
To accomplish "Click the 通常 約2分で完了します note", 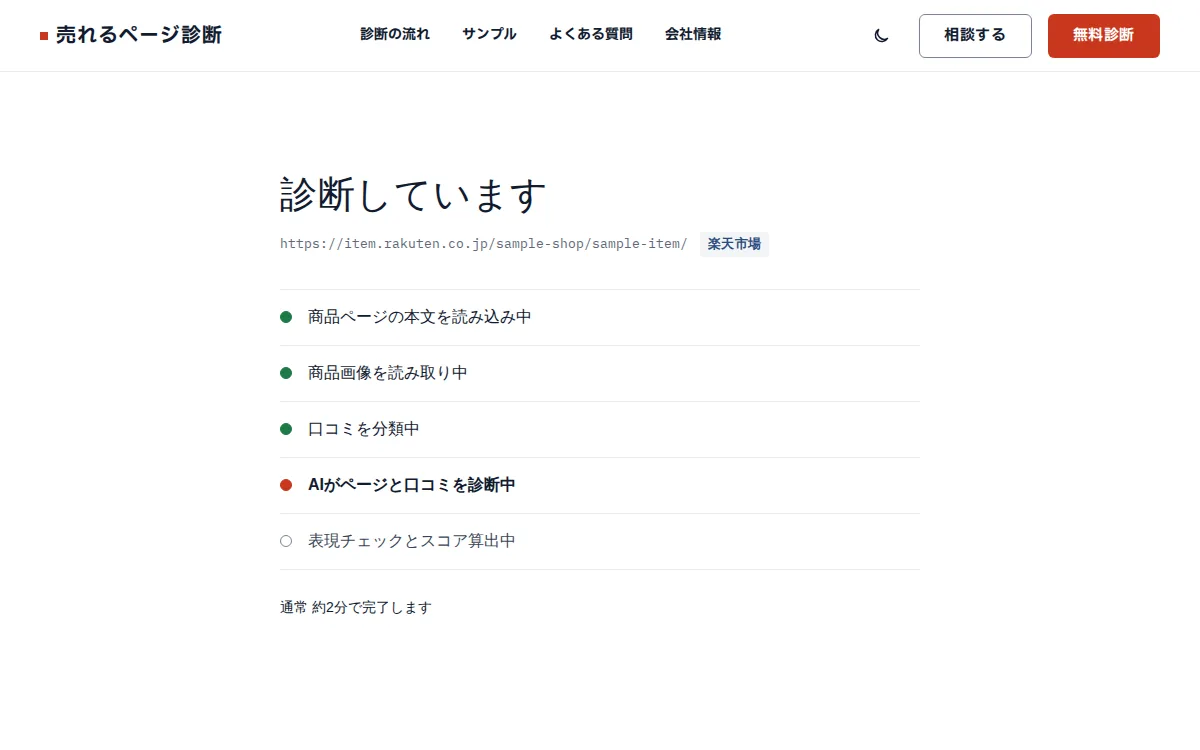I will [x=356, y=607].
